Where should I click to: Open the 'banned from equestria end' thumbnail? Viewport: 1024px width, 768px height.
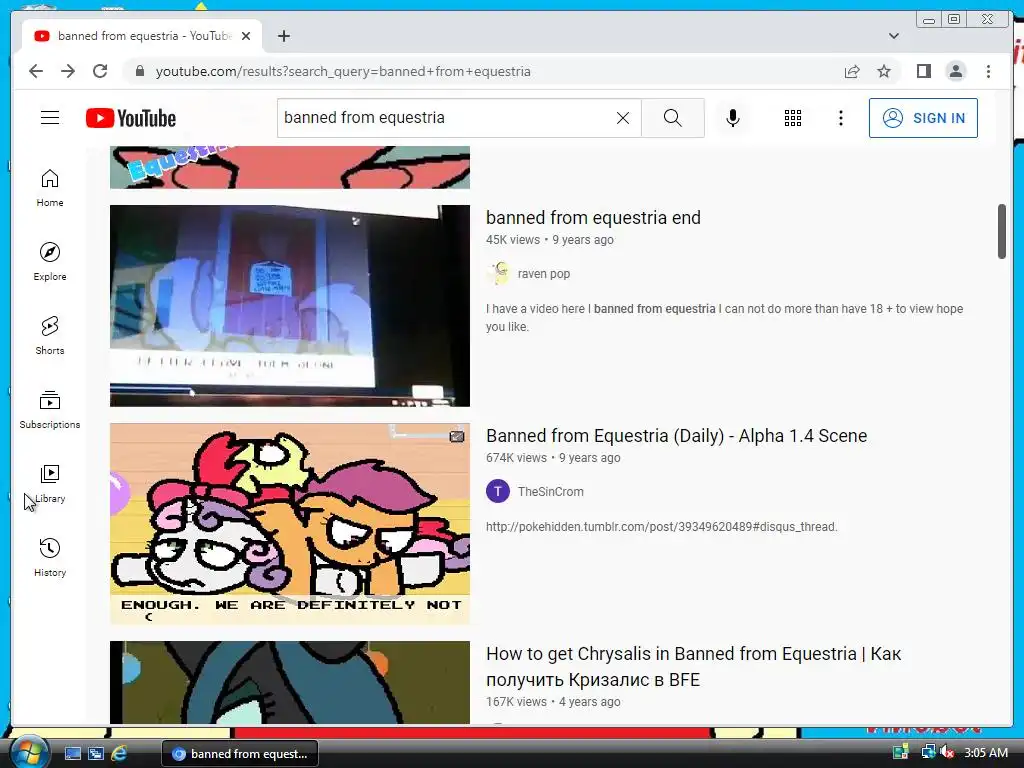[x=290, y=306]
